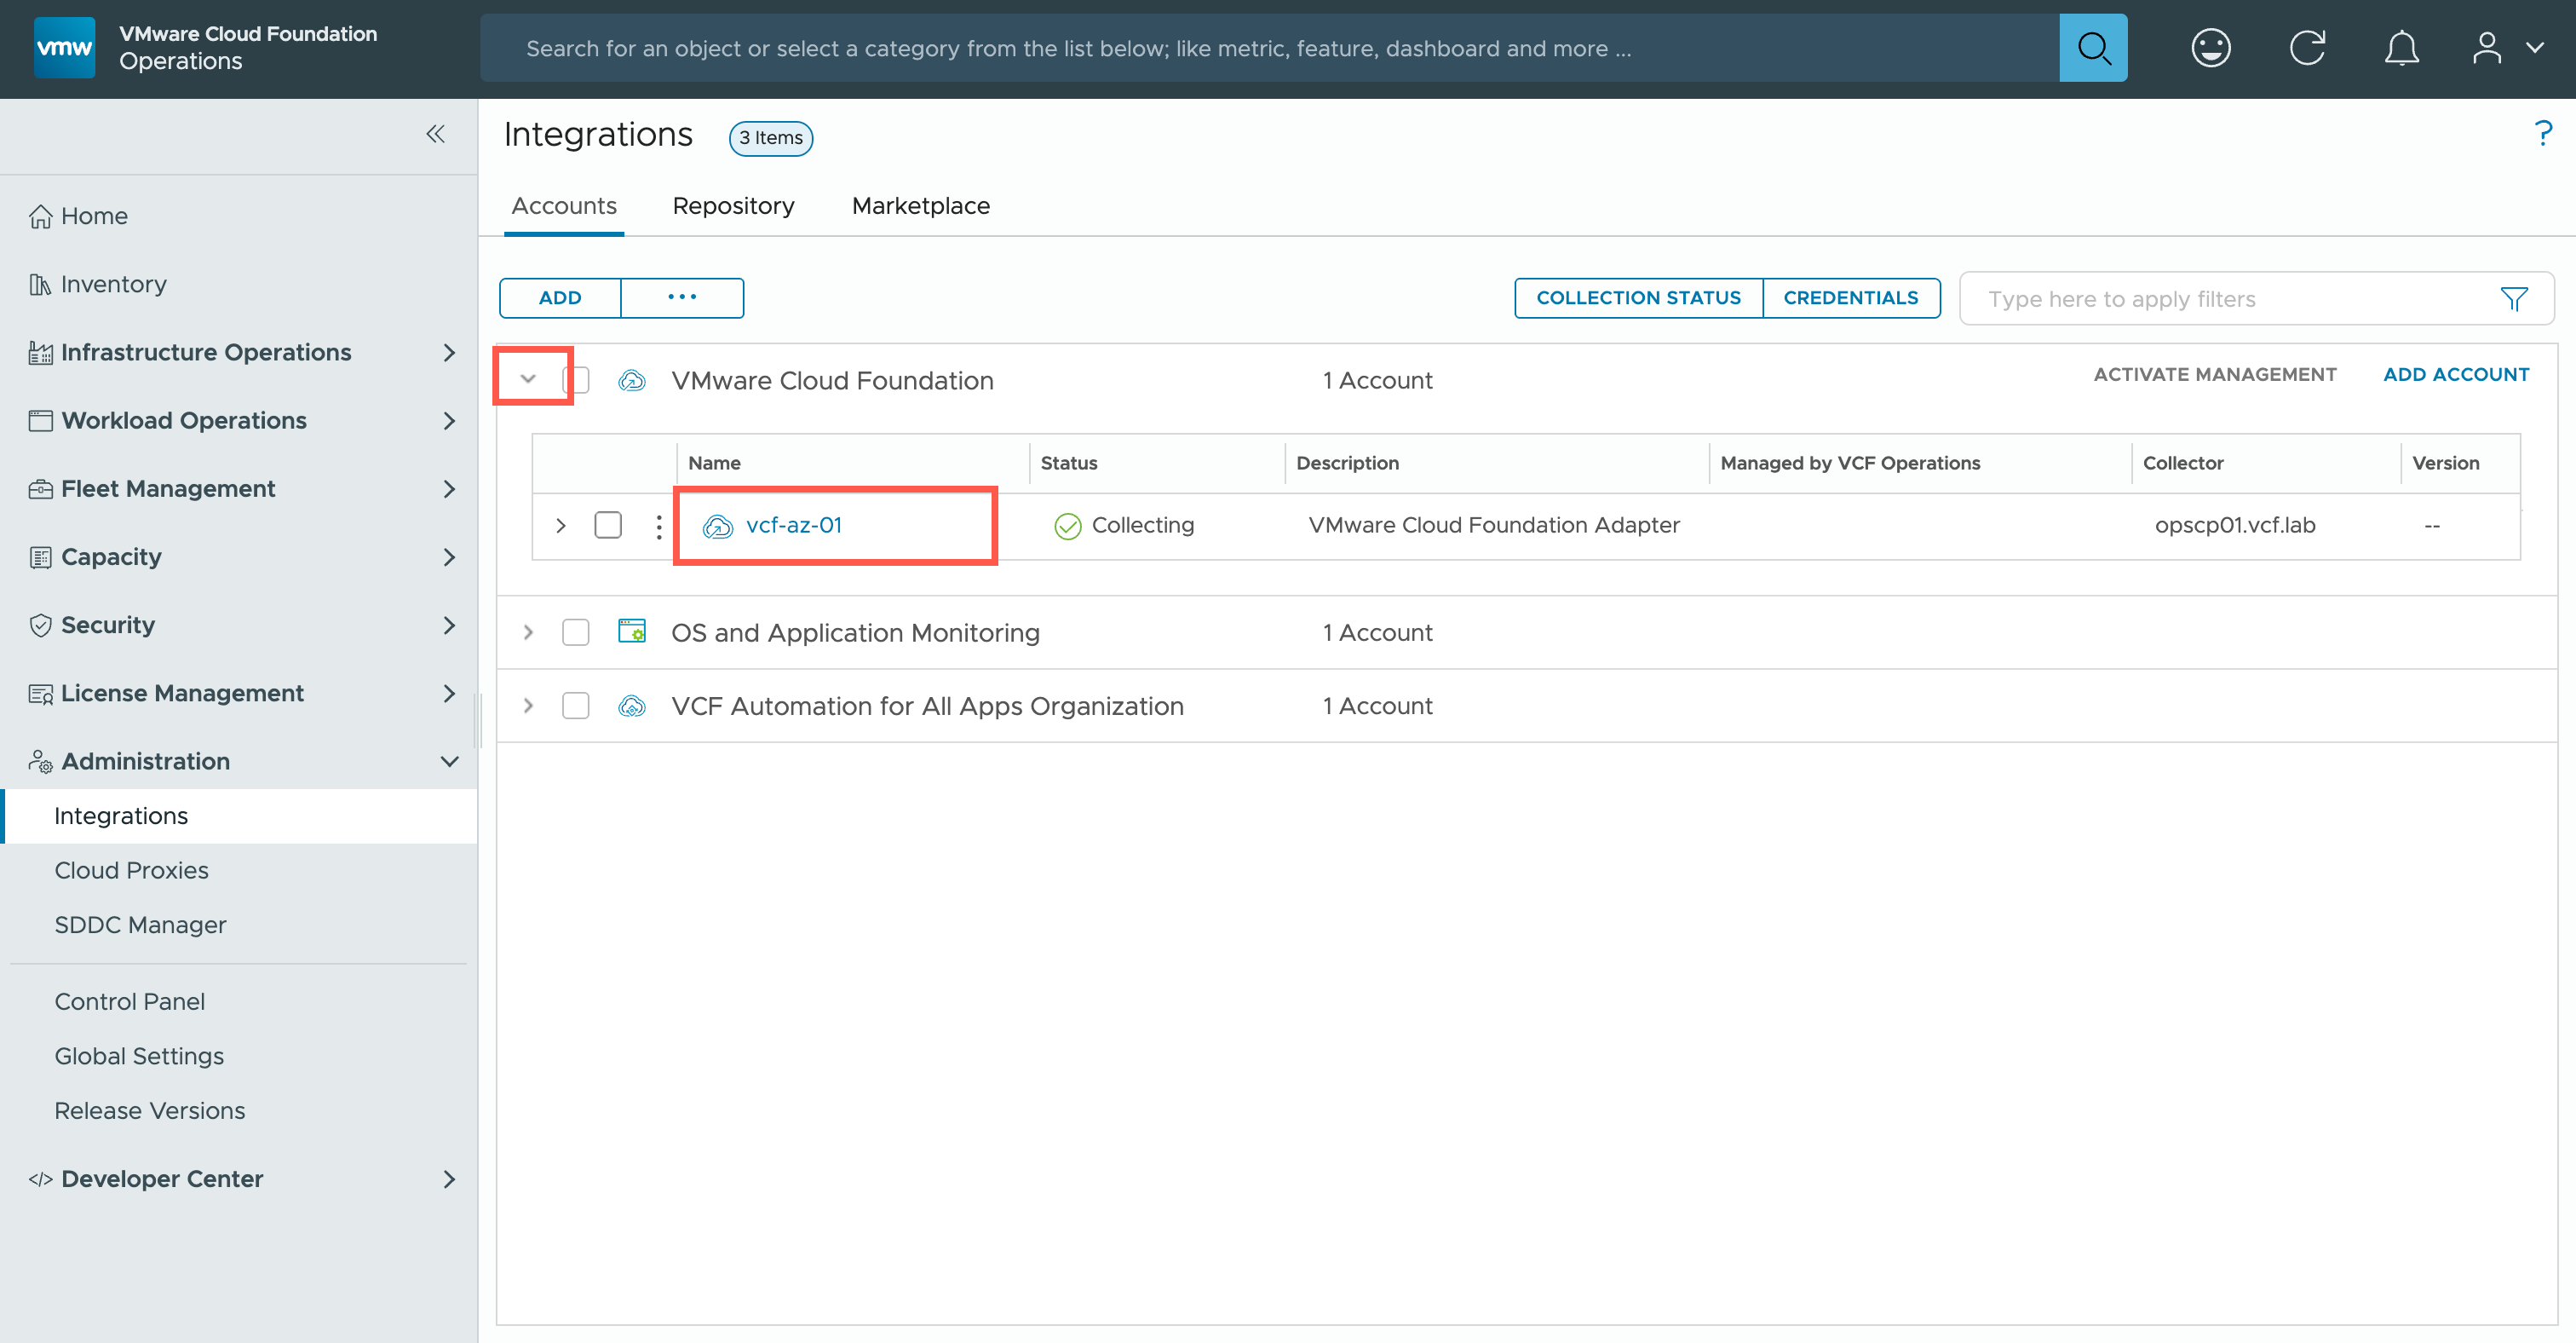Screen dimensions: 2576x1343
Task: Check the vcf-az-01 account checkbox
Action: pos(608,525)
